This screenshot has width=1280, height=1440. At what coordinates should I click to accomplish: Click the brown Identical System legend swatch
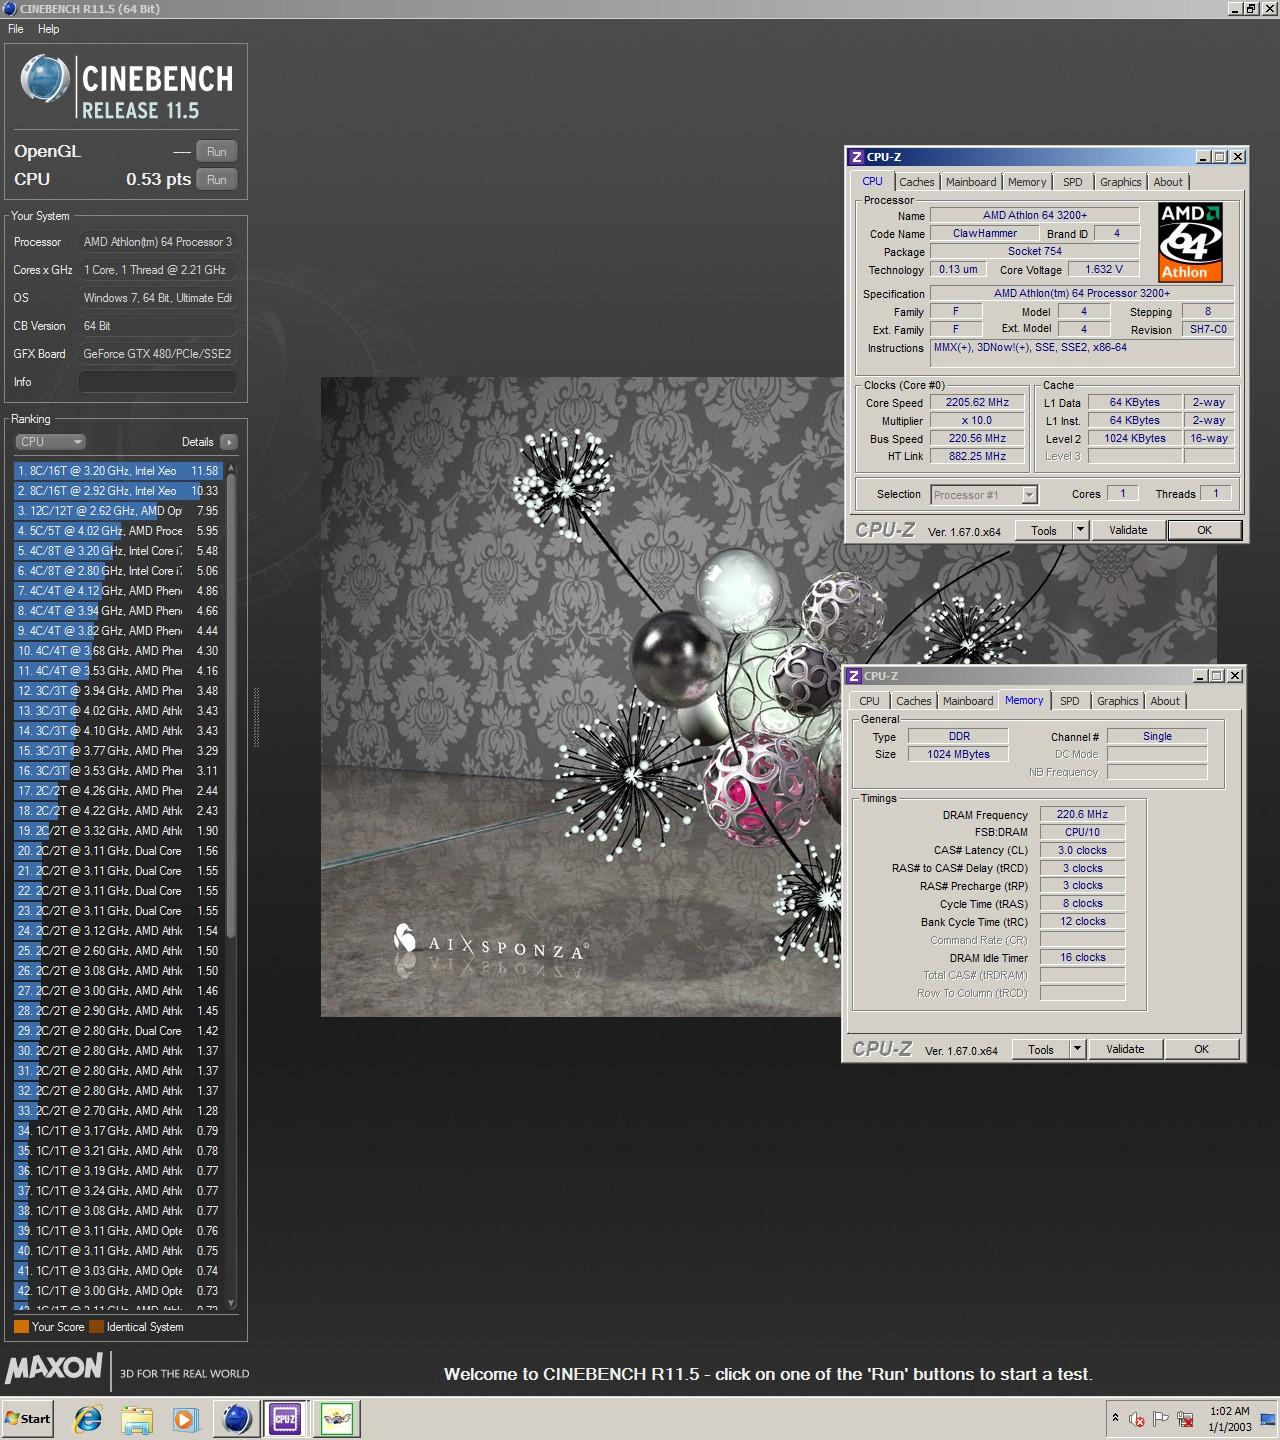[96, 1327]
